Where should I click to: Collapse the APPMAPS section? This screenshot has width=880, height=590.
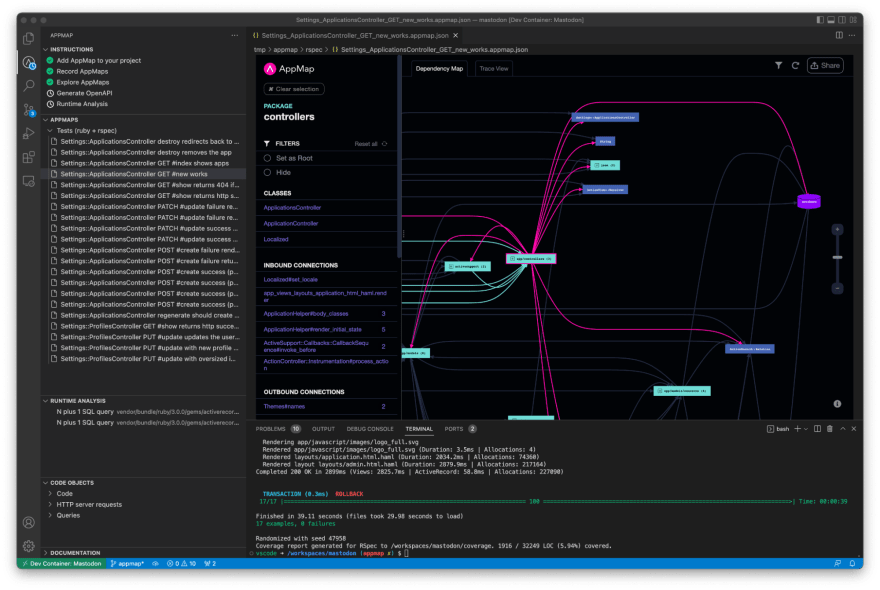pyautogui.click(x=64, y=120)
